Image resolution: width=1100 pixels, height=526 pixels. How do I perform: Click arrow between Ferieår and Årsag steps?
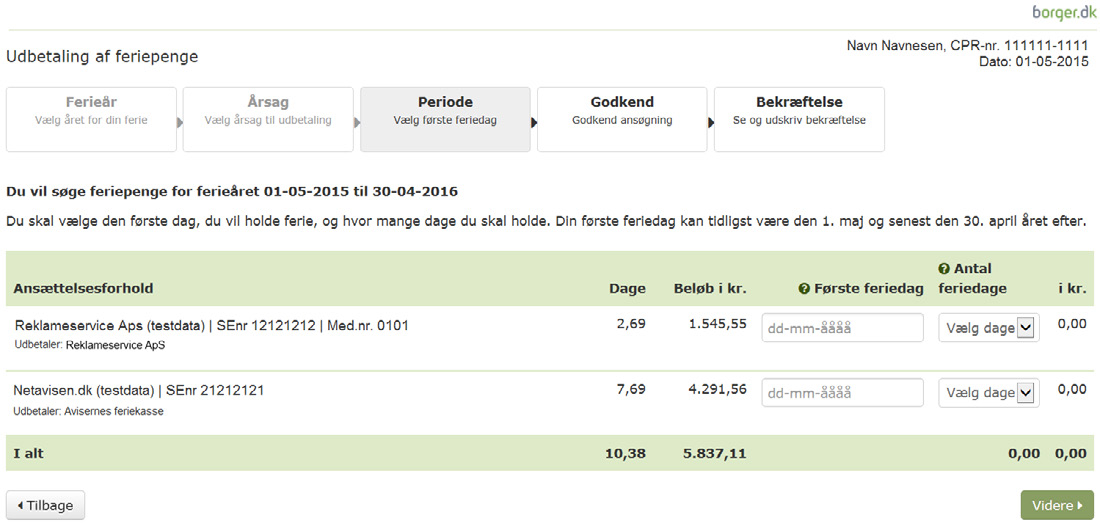click(x=180, y=123)
